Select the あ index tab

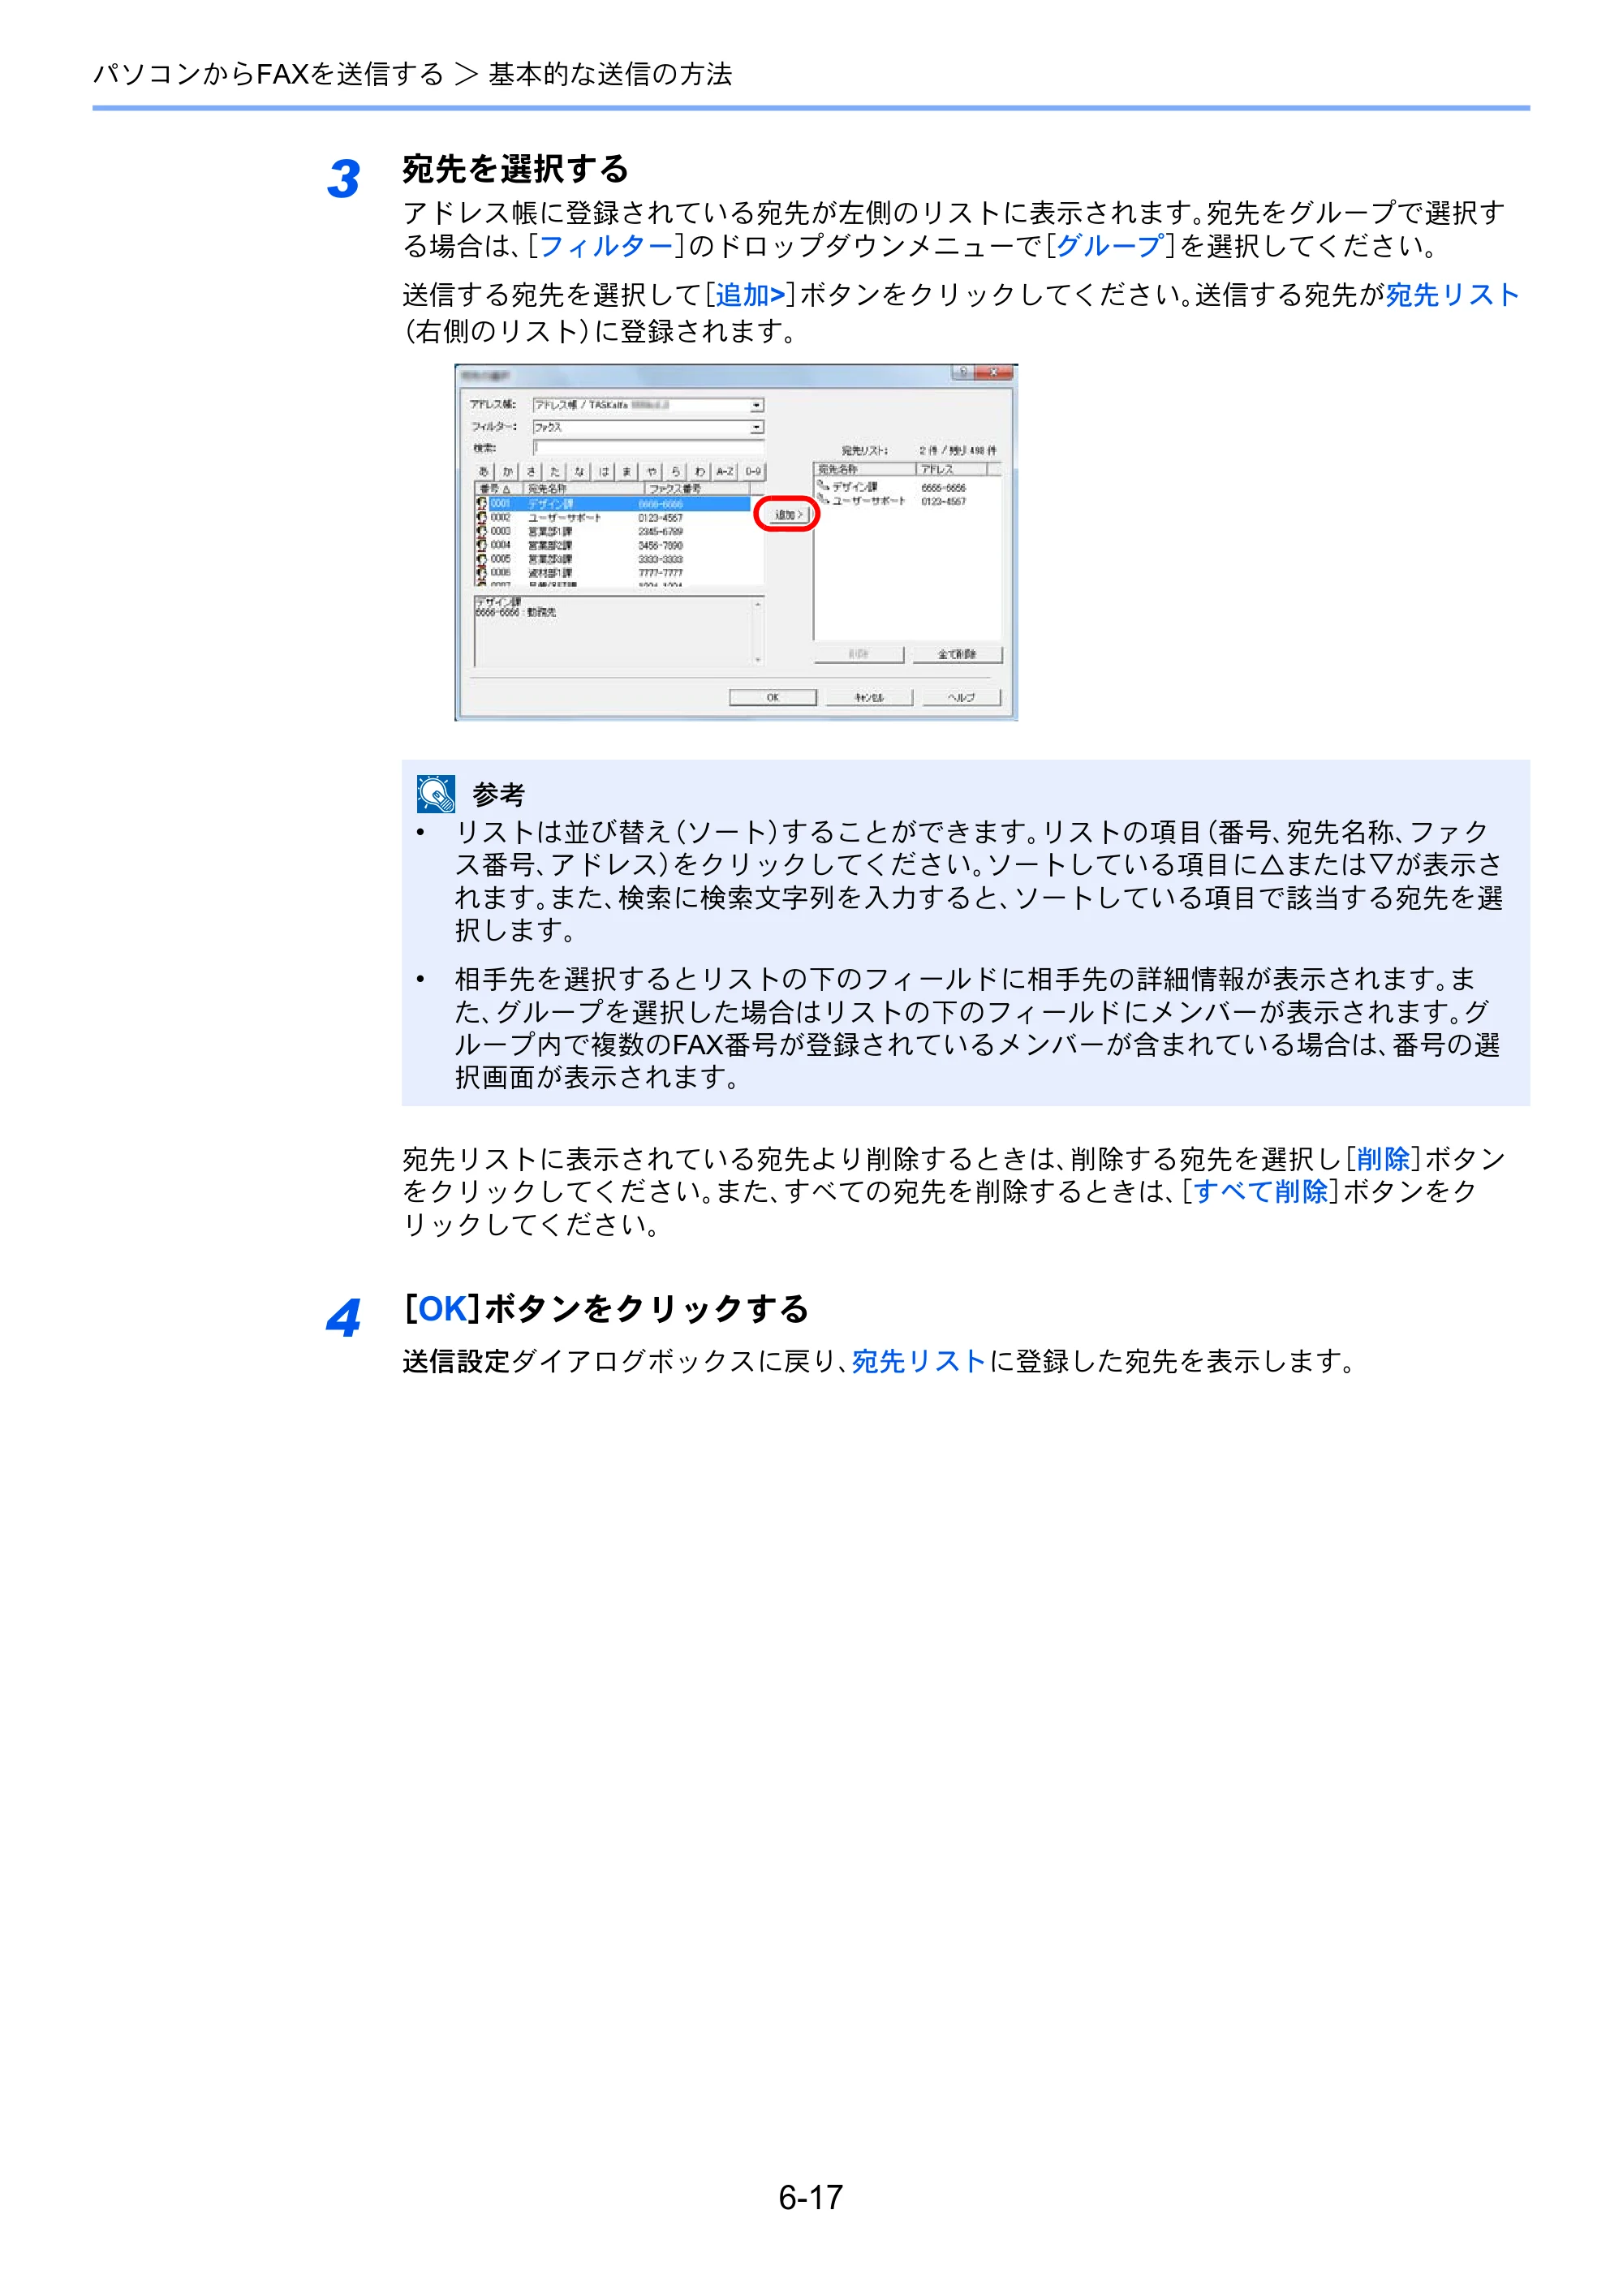(x=484, y=471)
